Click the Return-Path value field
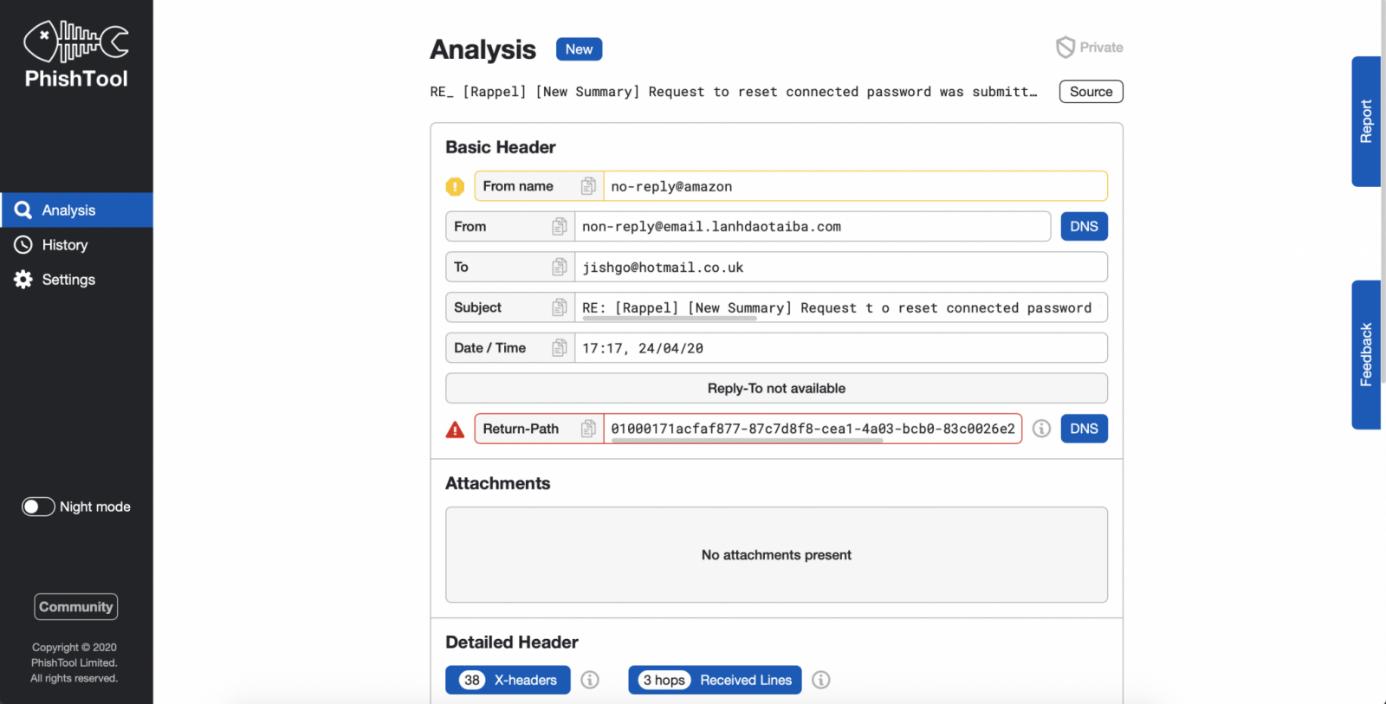Image resolution: width=1386 pixels, height=704 pixels. click(x=813, y=429)
